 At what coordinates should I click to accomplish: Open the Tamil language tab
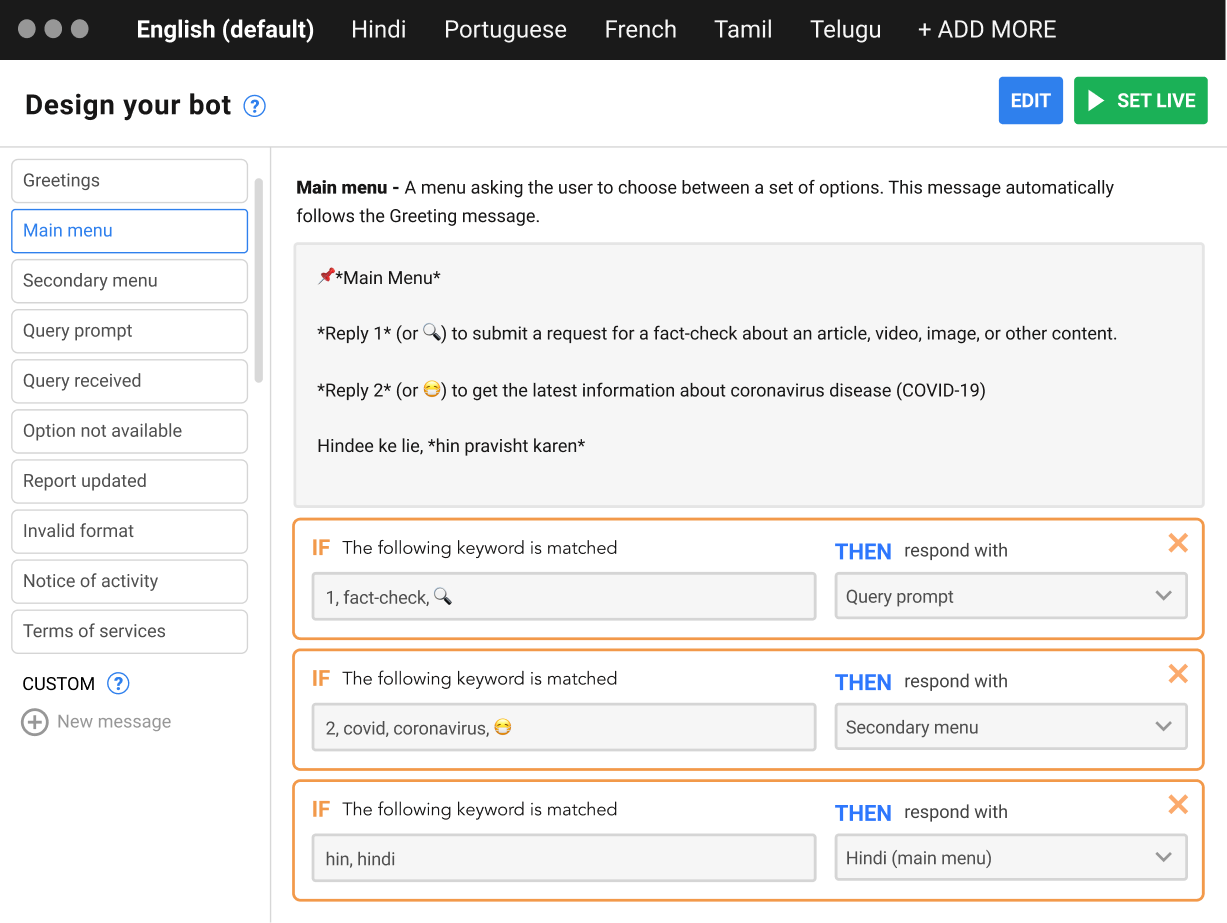pos(743,30)
